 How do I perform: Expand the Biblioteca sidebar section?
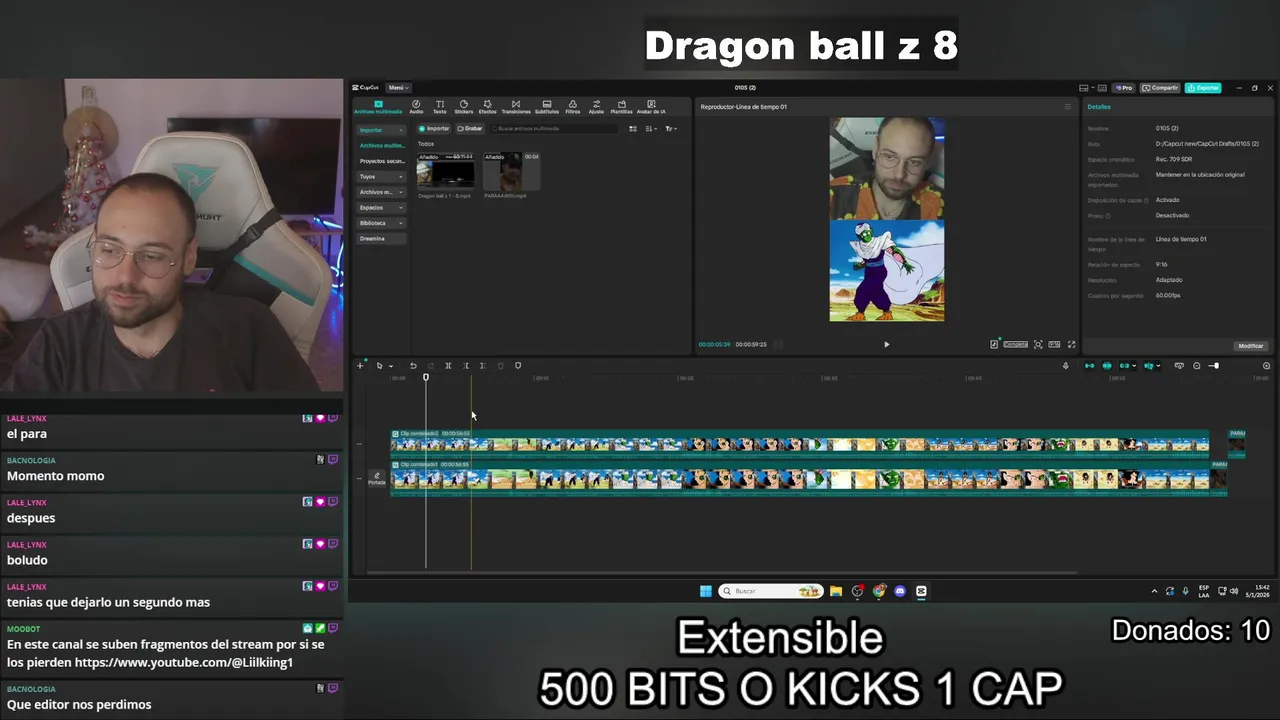[381, 223]
